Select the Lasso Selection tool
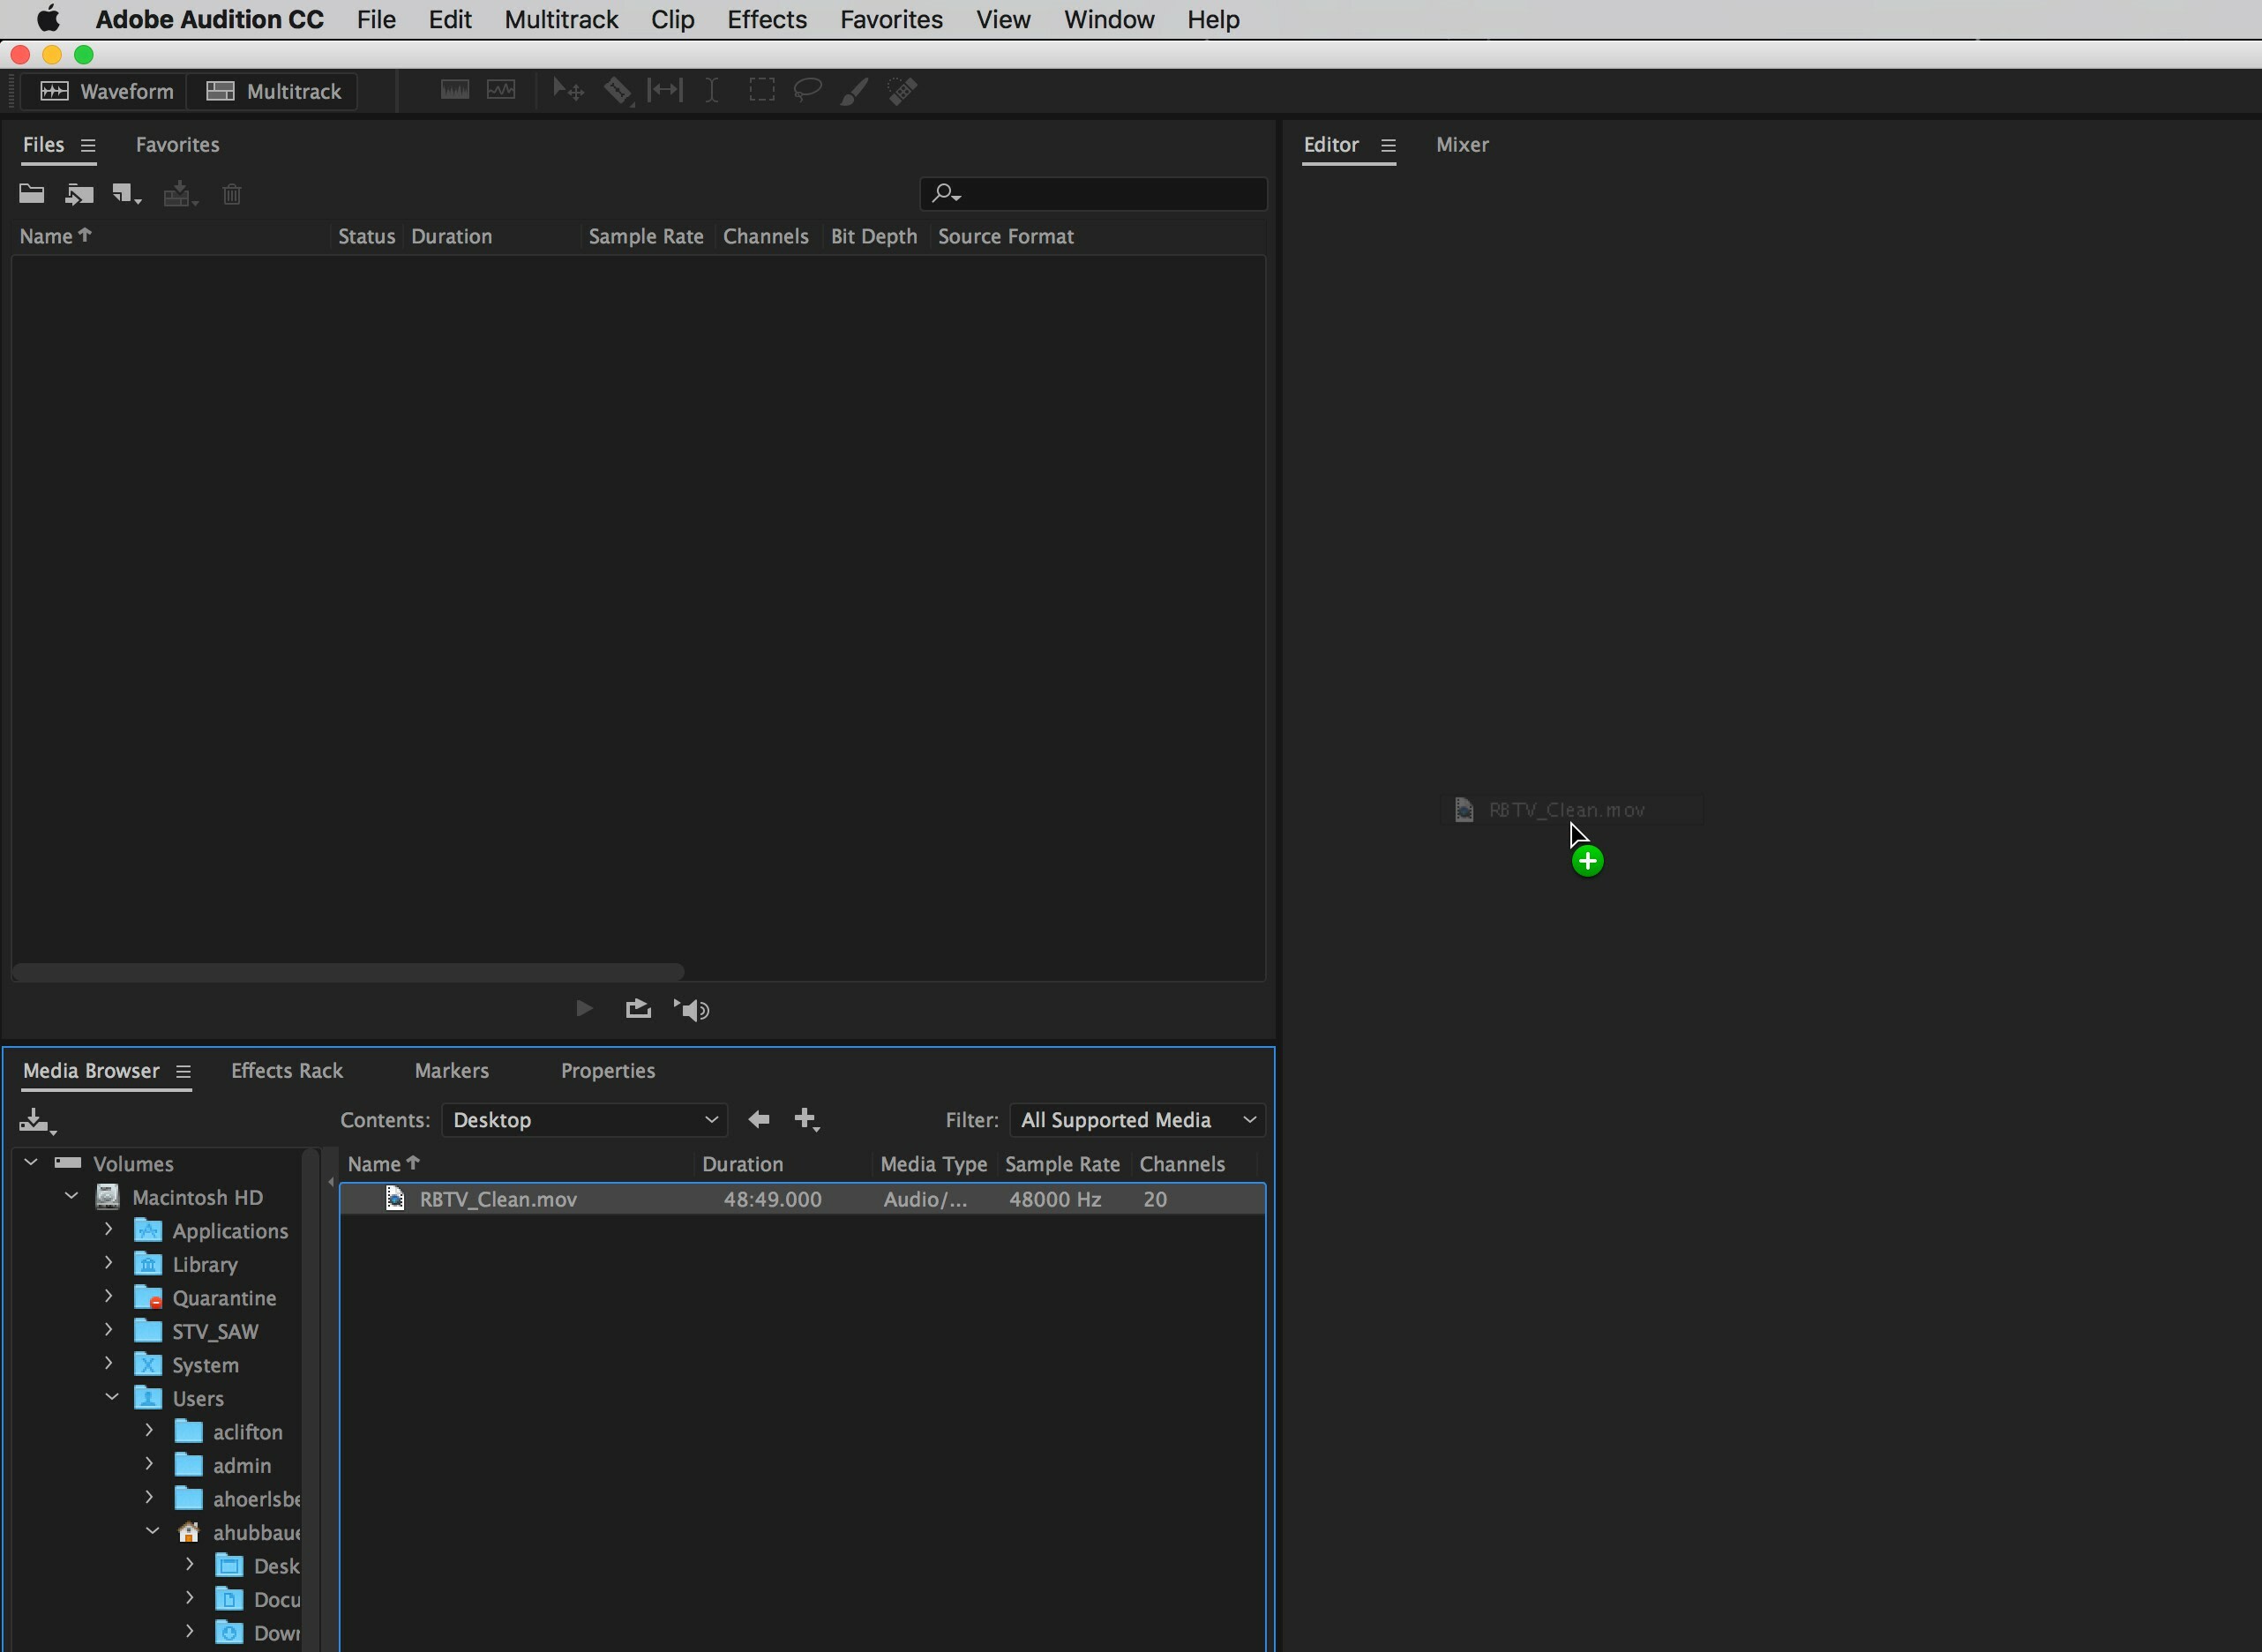The height and width of the screenshot is (1652, 2262). [807, 91]
